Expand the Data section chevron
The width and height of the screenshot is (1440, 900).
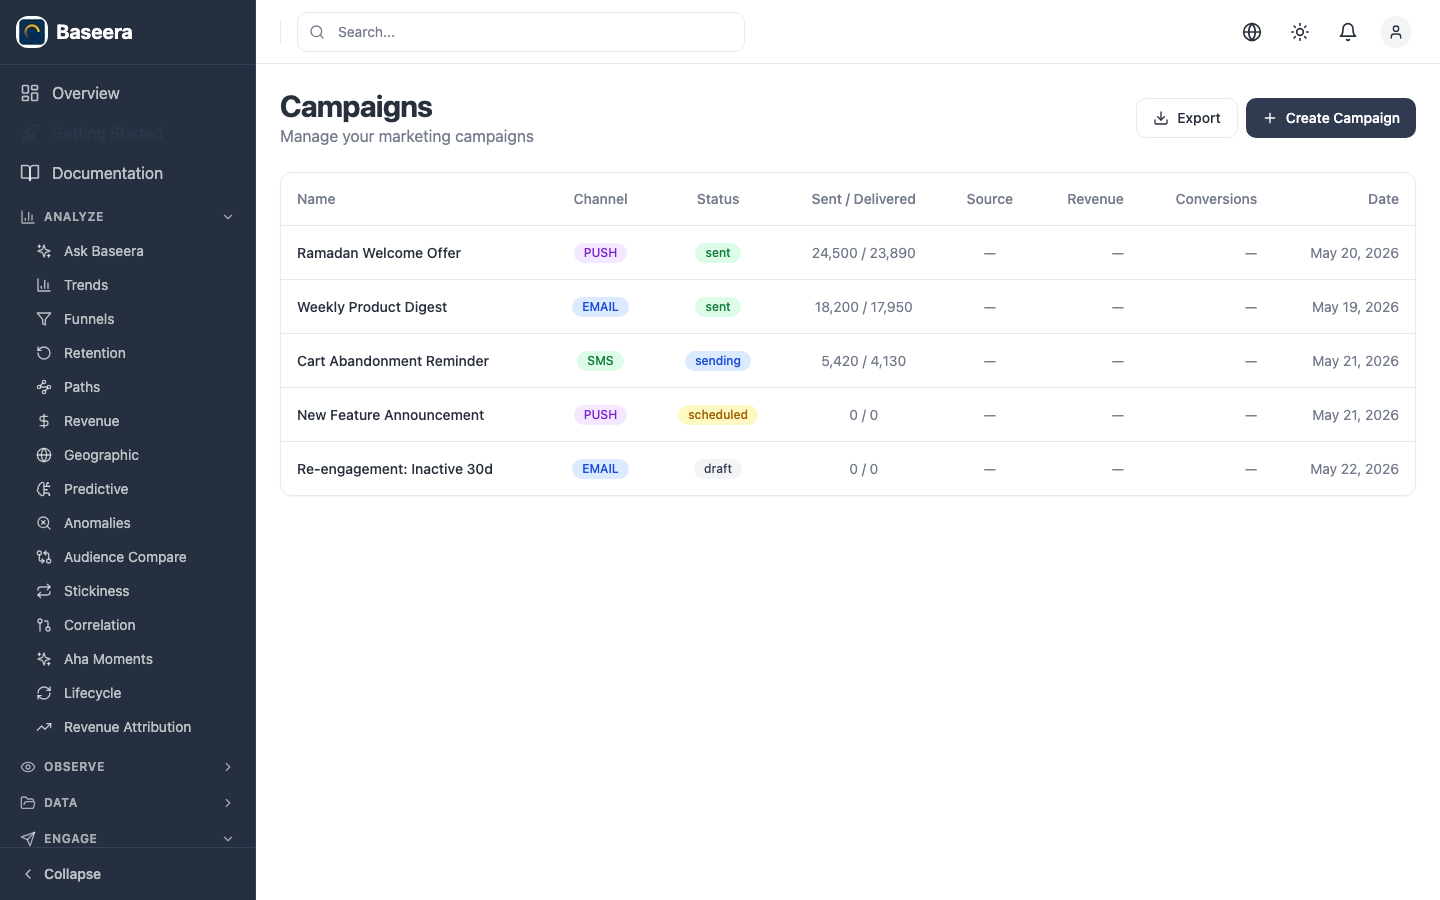228,803
